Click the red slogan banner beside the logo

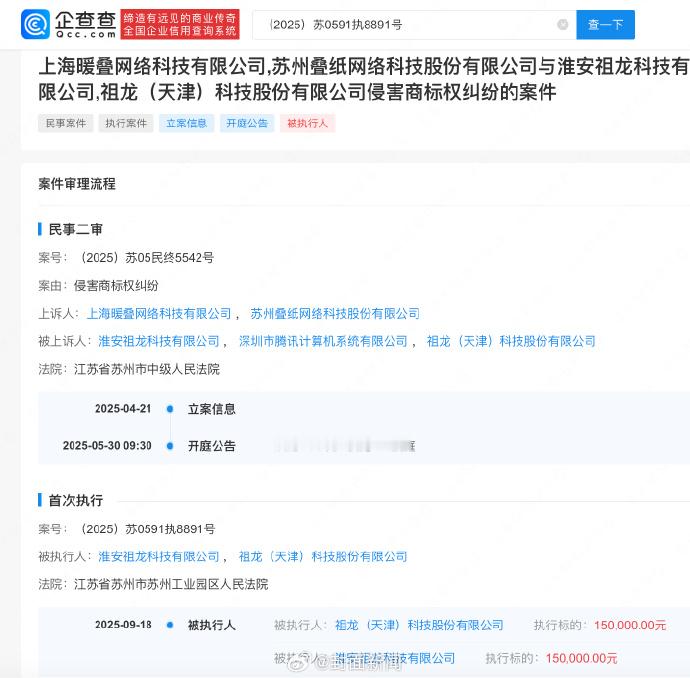click(x=180, y=24)
